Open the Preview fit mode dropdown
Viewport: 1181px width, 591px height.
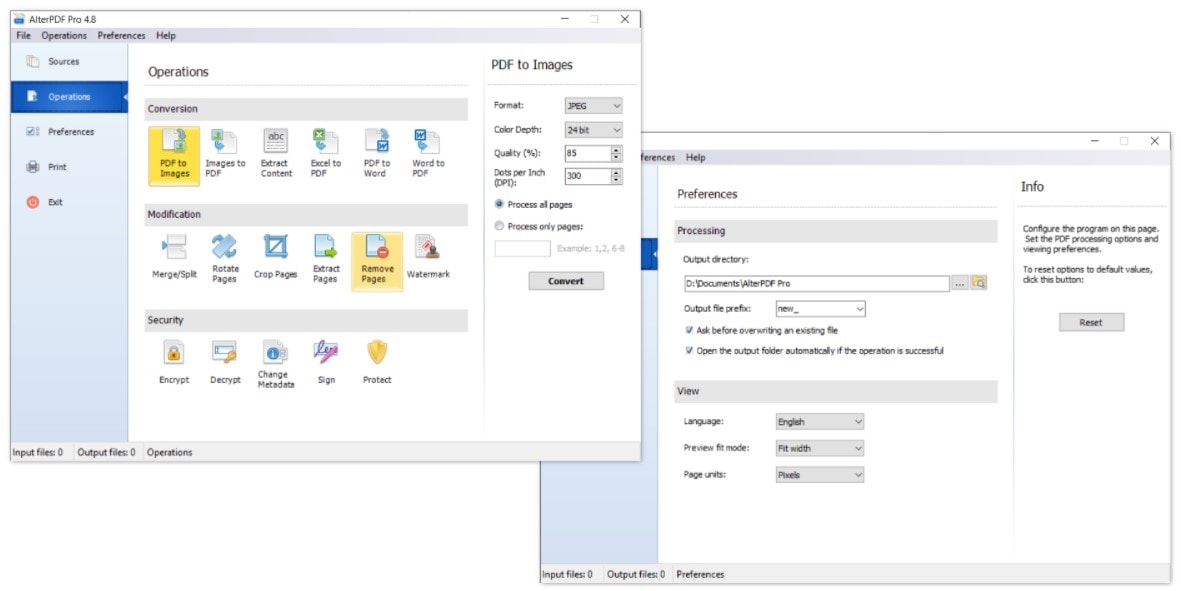[x=819, y=448]
